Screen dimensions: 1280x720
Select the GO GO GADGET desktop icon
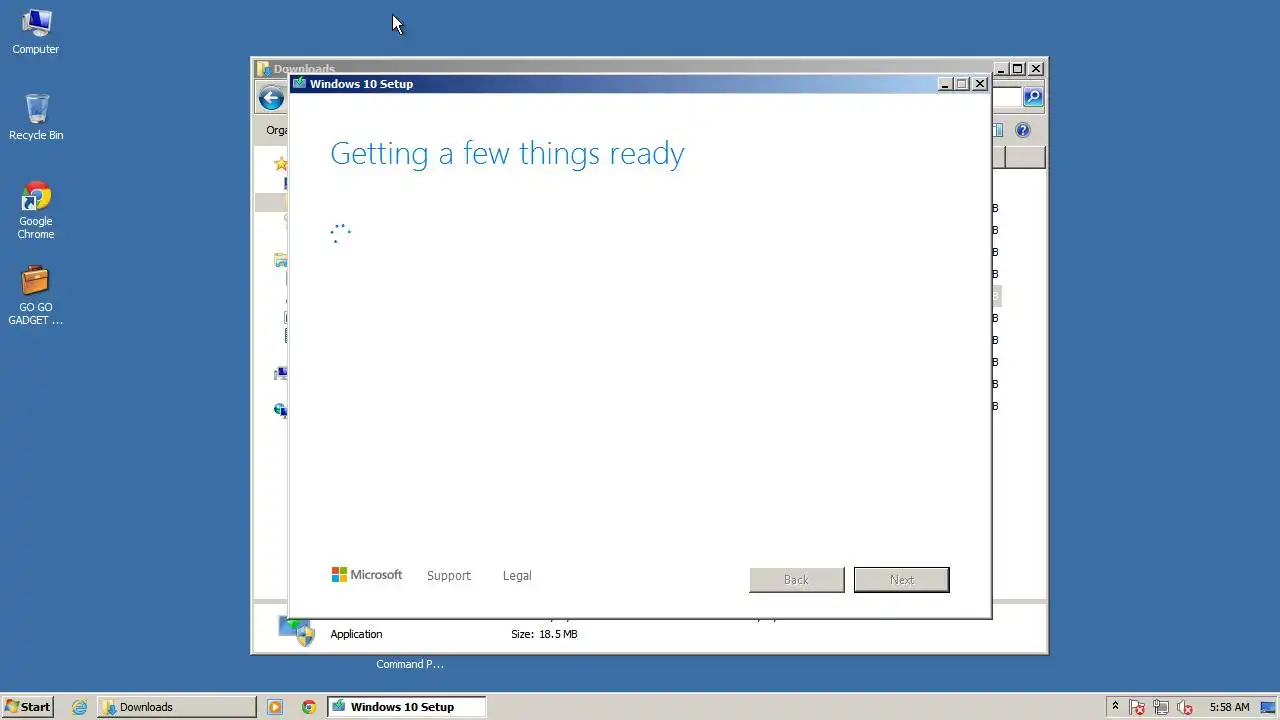[x=36, y=296]
